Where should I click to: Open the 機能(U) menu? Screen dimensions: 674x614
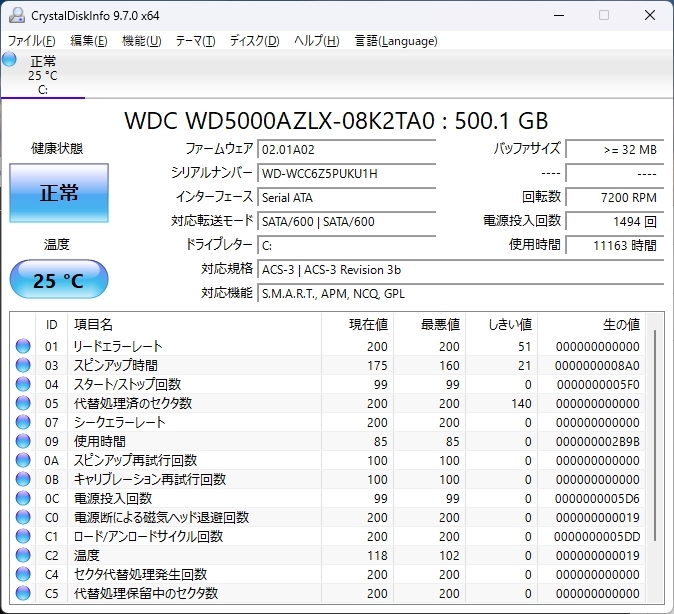tap(141, 41)
